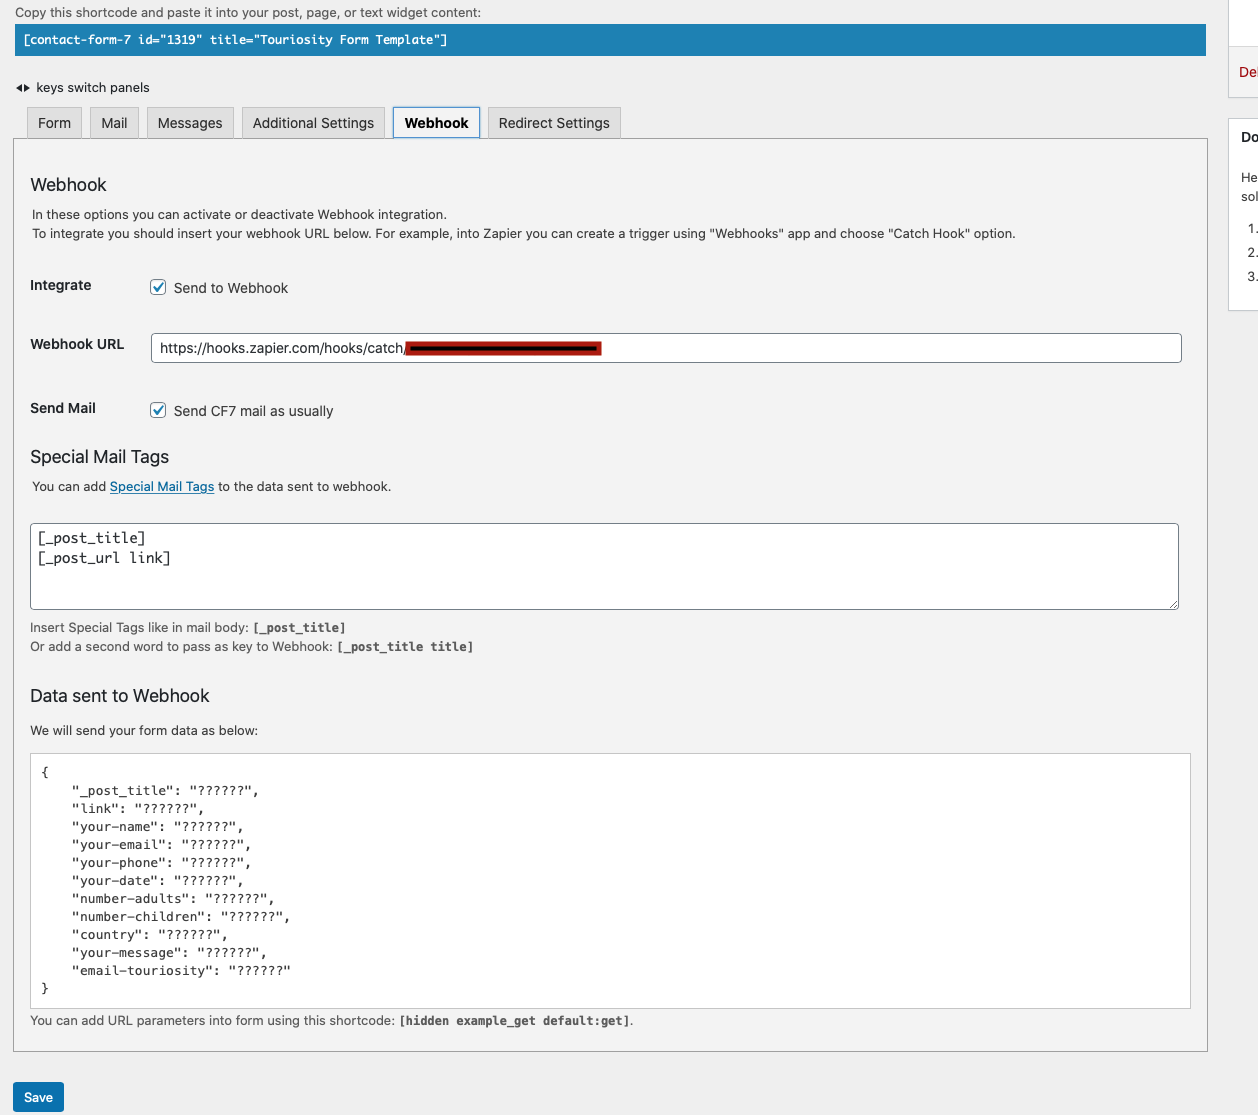The image size is (1258, 1115).
Task: Click the "number-children" line in JSON
Action: tap(180, 917)
